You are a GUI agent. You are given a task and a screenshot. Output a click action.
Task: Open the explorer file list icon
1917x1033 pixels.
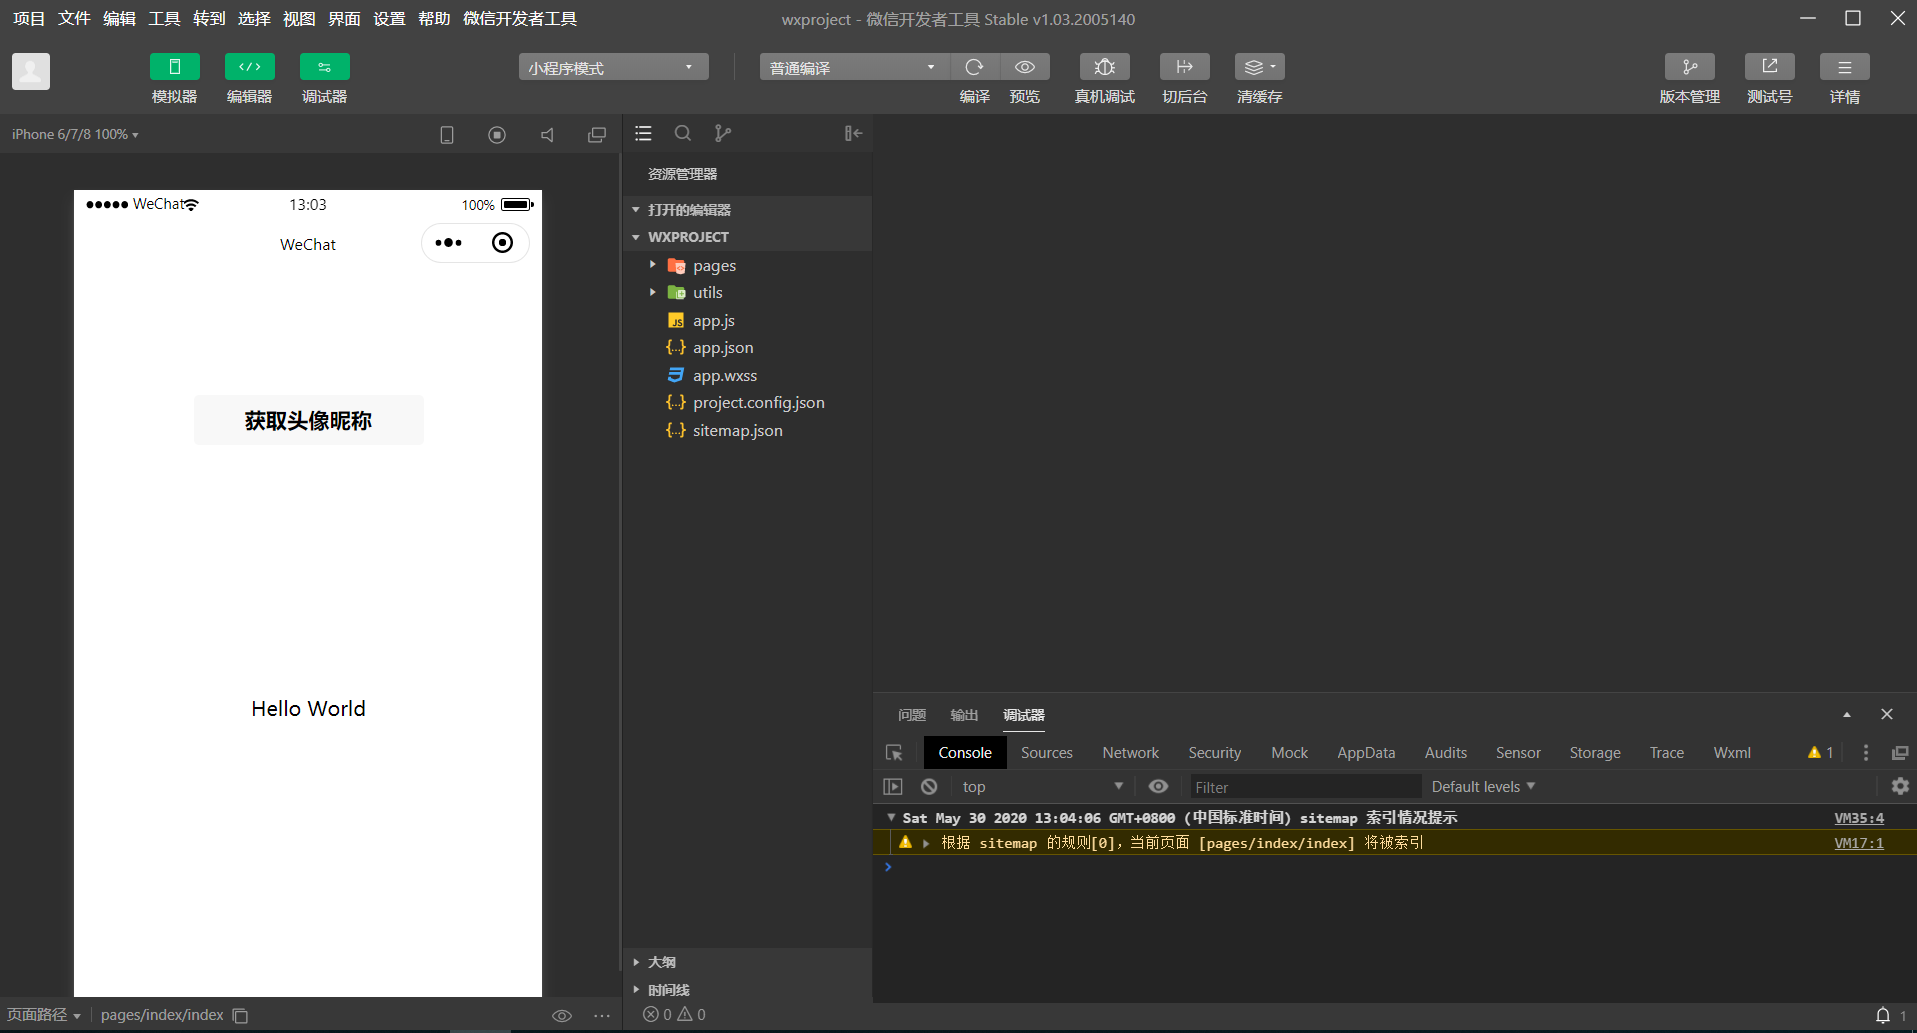point(643,133)
